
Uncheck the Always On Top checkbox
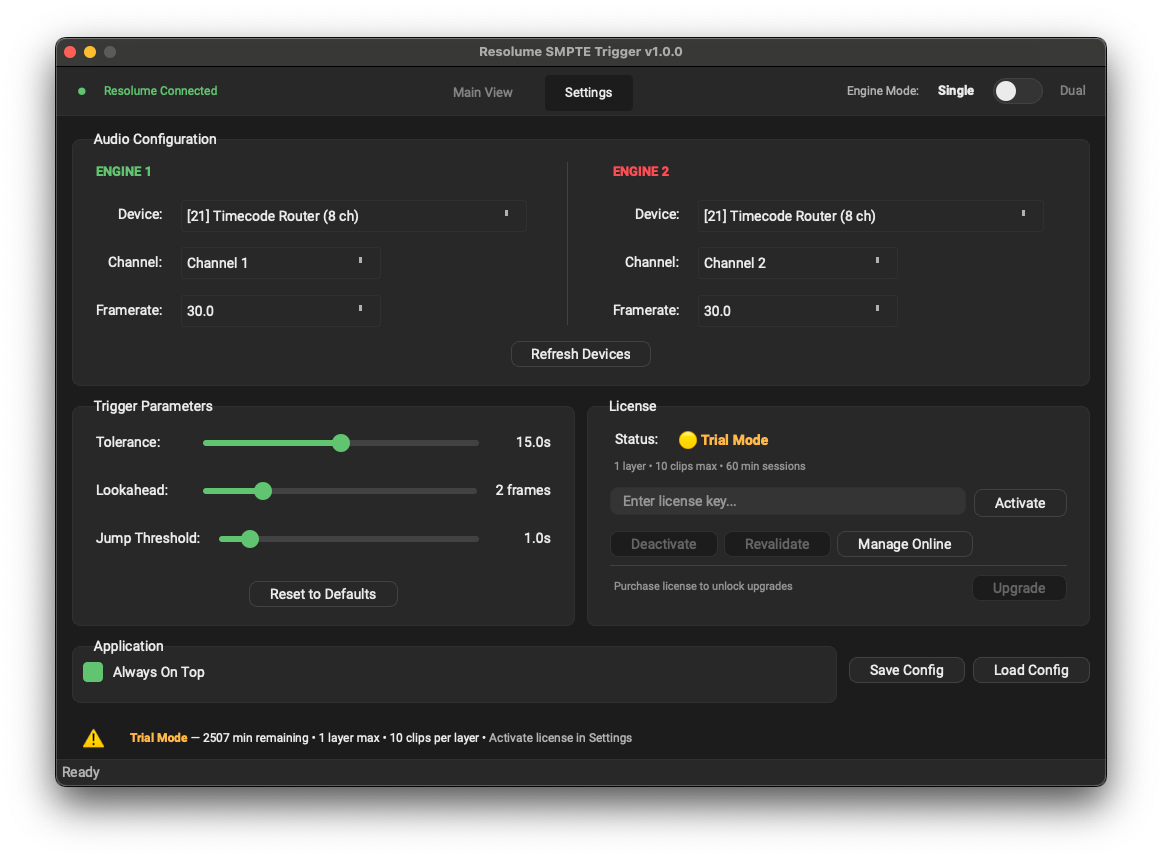[93, 672]
